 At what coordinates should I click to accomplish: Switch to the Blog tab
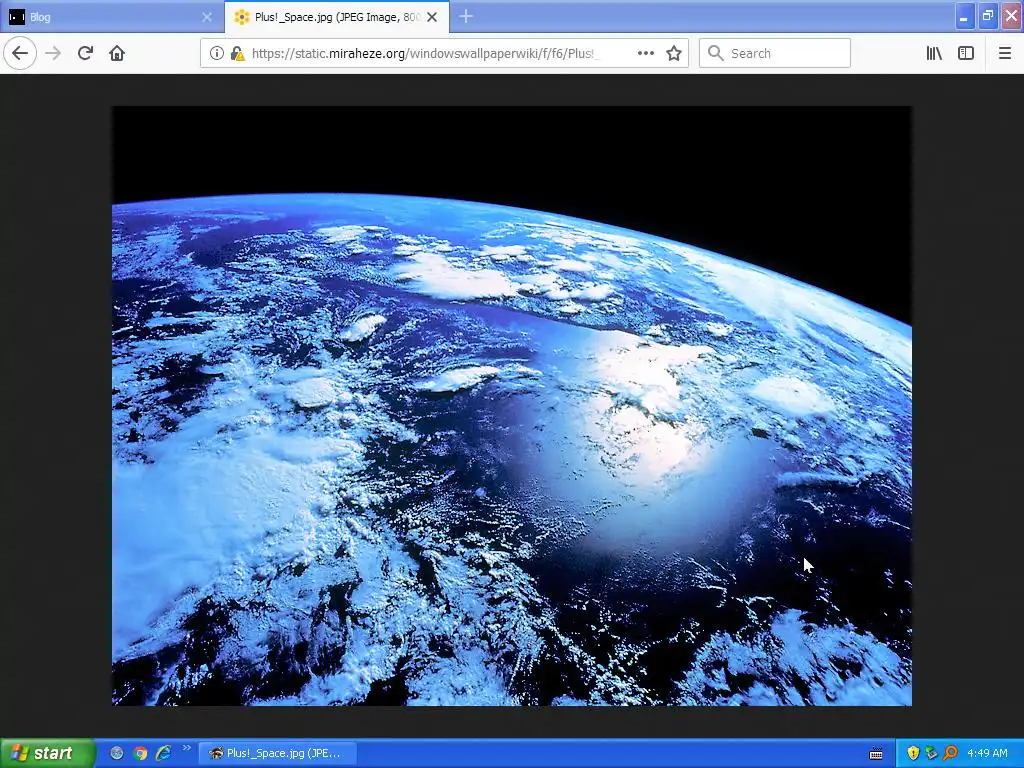(111, 17)
